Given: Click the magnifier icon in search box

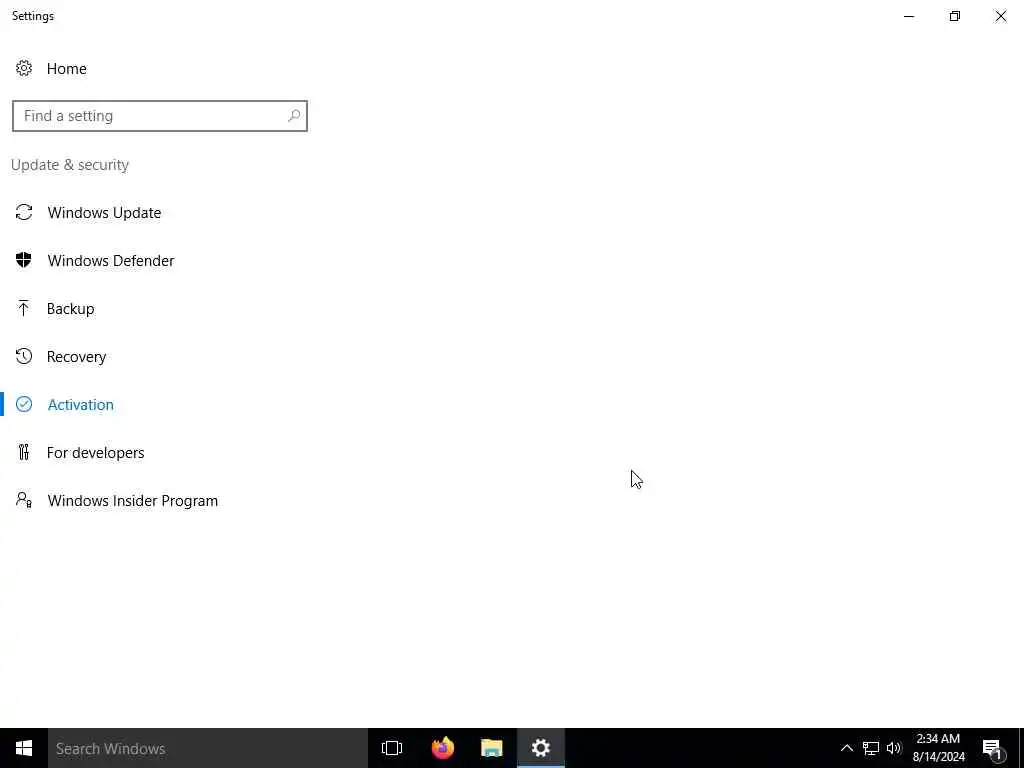Looking at the screenshot, I should tap(294, 116).
